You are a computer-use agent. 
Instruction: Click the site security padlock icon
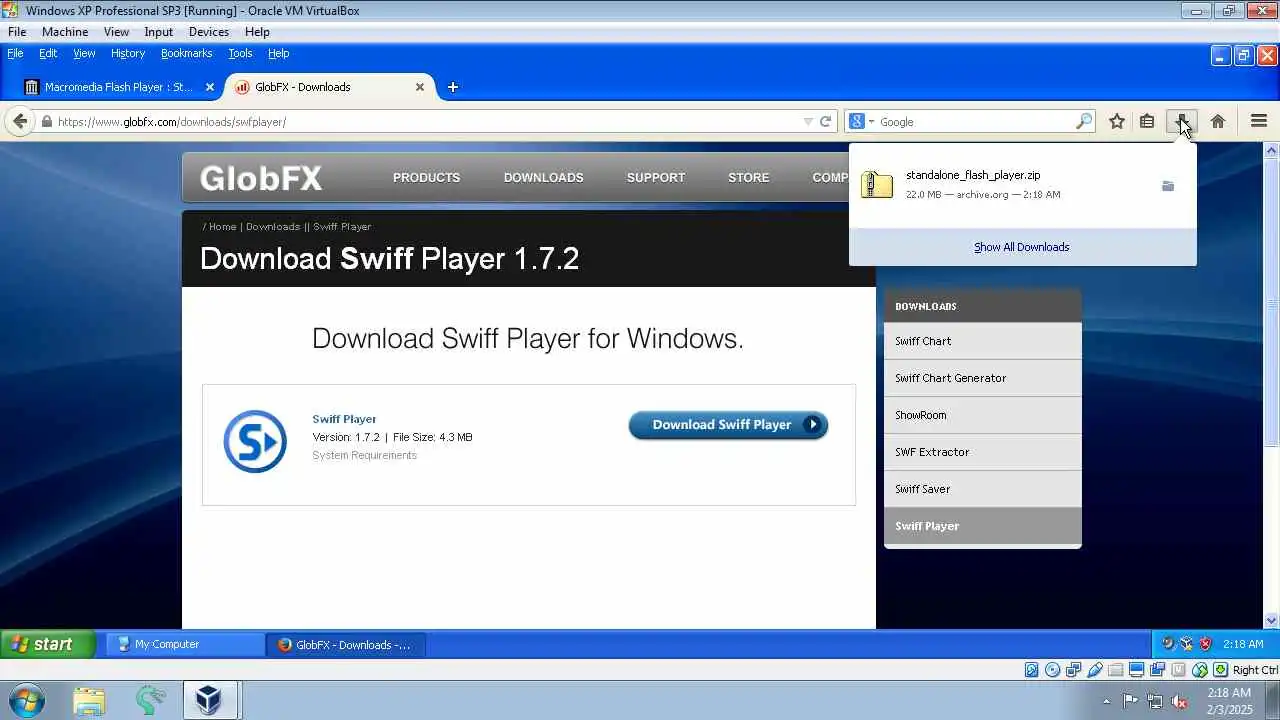[x=46, y=122]
